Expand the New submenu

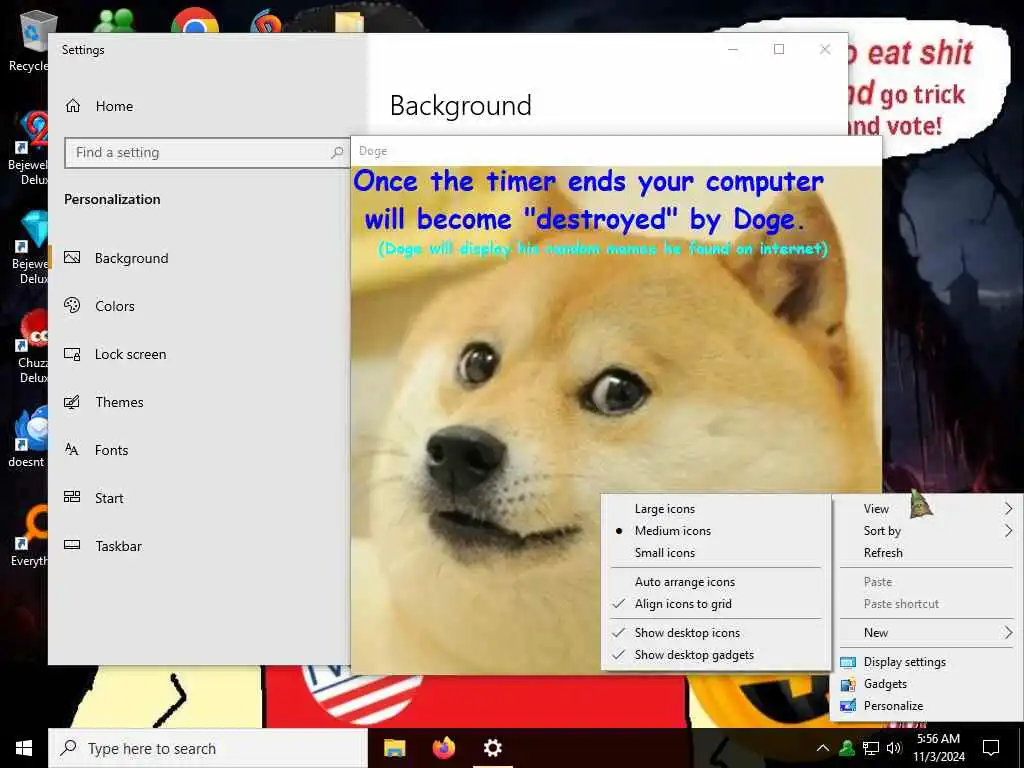pyautogui.click(x=927, y=633)
